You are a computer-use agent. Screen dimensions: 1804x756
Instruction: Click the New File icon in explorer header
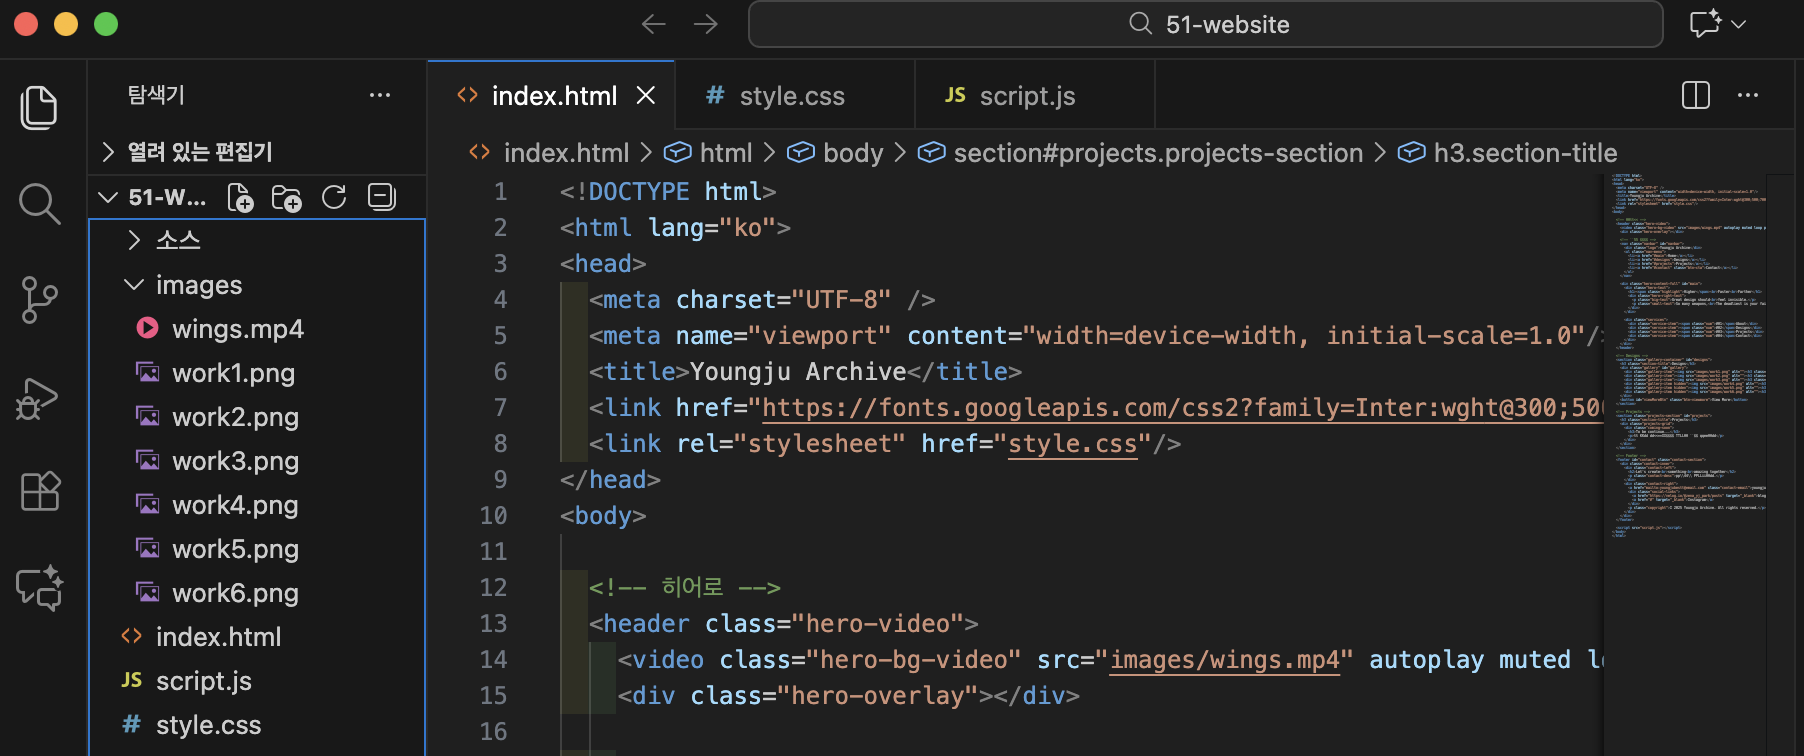(x=240, y=198)
